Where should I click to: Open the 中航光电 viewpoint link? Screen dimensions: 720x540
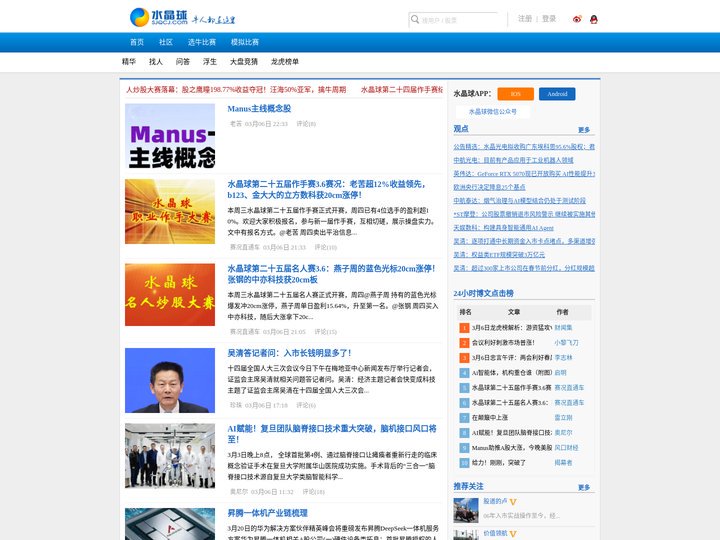click(x=513, y=160)
